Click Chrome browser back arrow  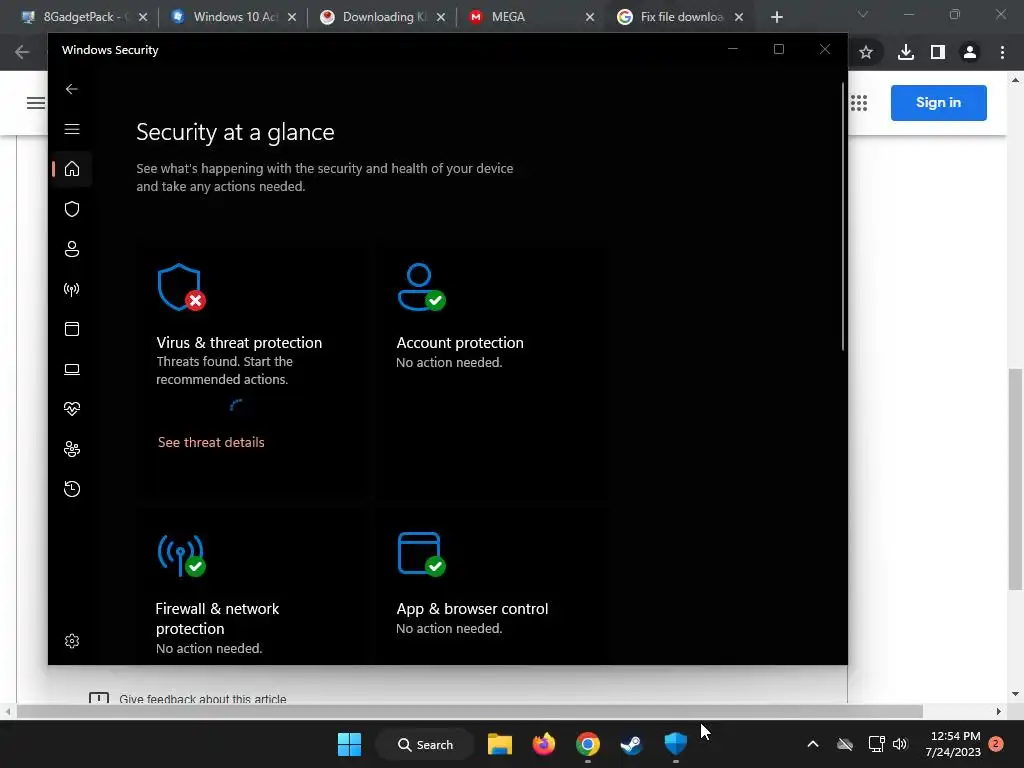pos(22,52)
